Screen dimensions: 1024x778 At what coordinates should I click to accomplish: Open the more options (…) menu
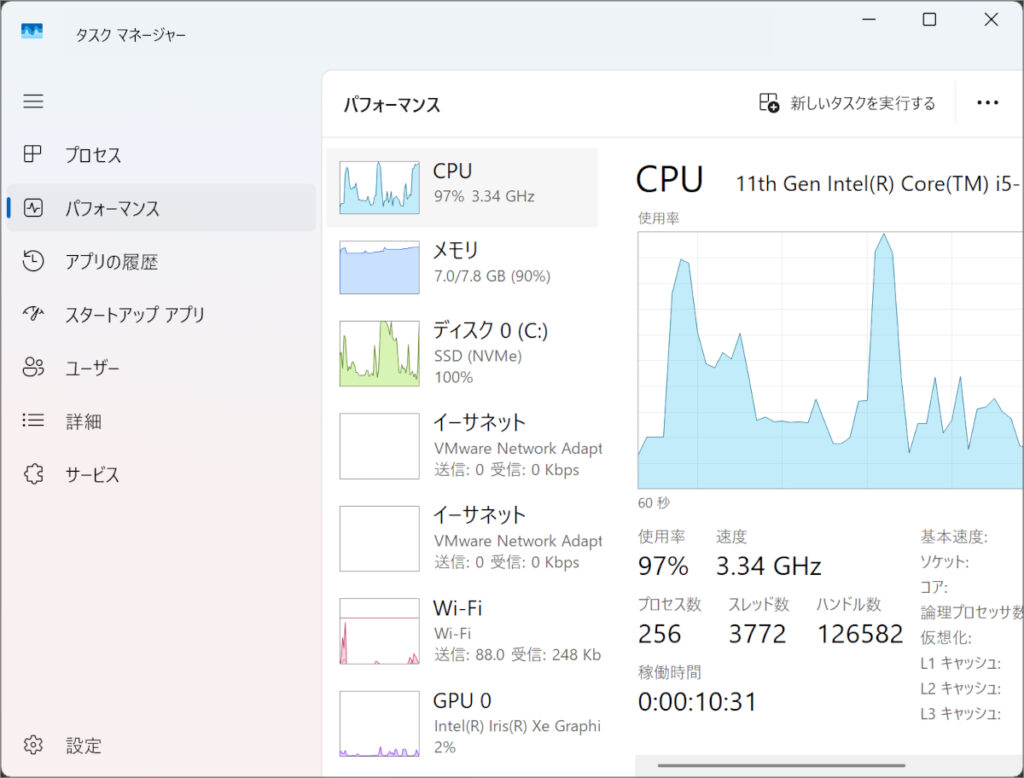click(988, 102)
